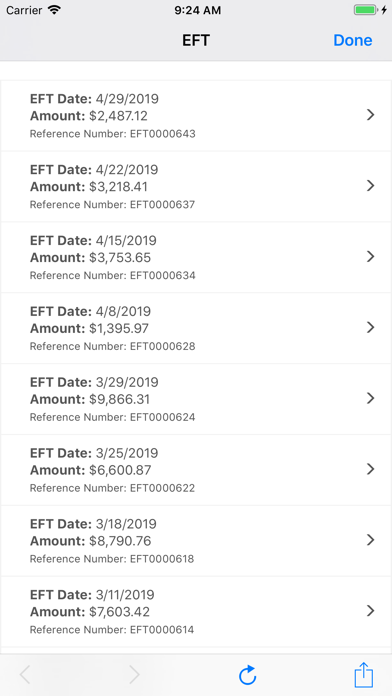Reload the page with refresh icon

point(247,675)
